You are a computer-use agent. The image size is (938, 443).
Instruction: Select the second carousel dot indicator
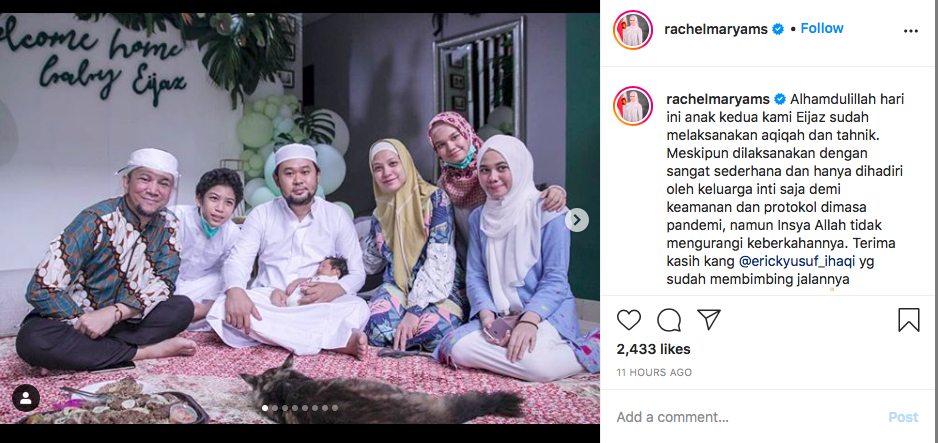tap(274, 408)
